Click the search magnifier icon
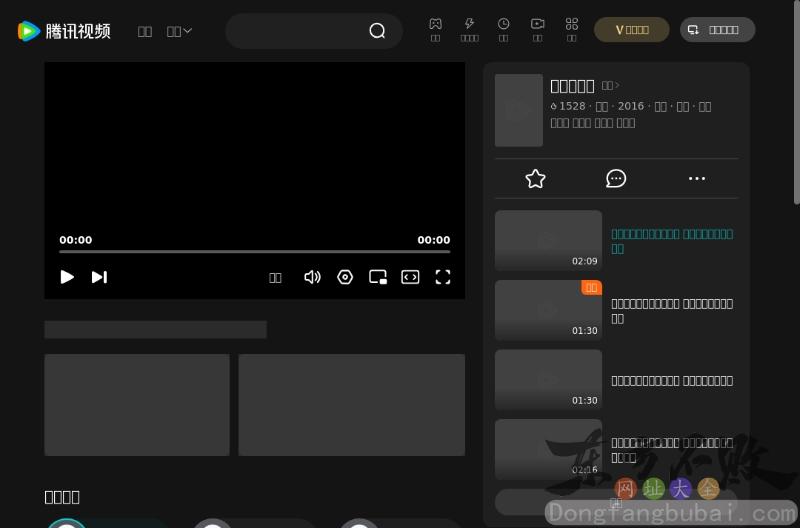The width and height of the screenshot is (800, 528). tap(377, 31)
